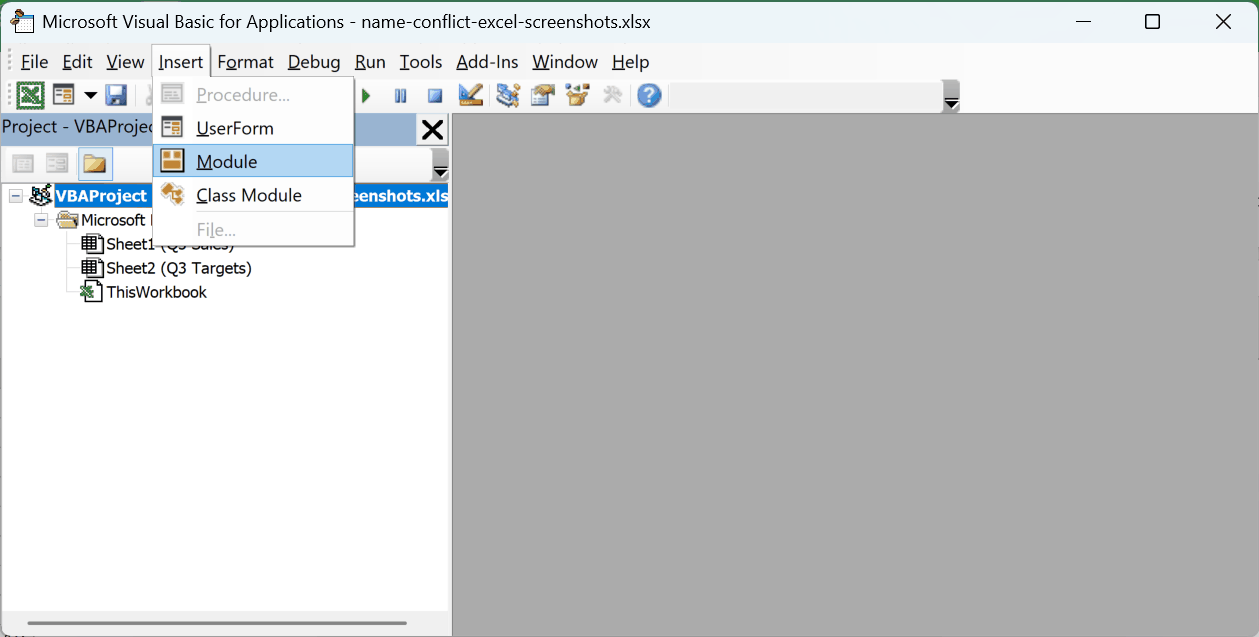The height and width of the screenshot is (637, 1259).
Task: Open the Format menu
Action: (x=245, y=62)
